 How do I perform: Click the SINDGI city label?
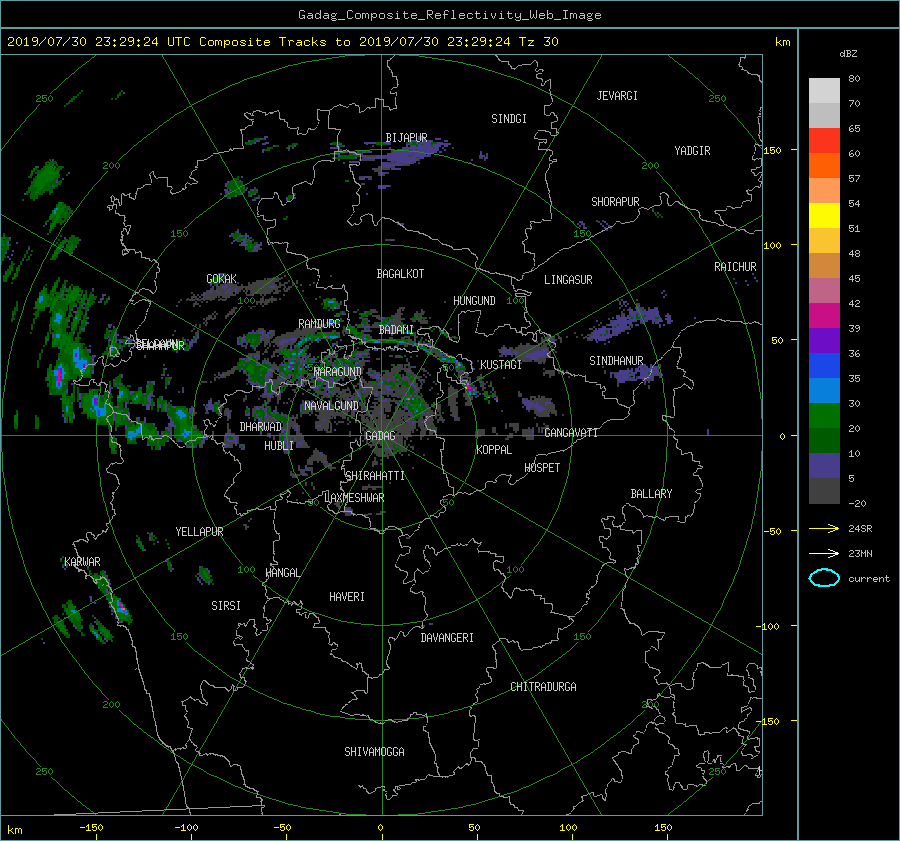509,119
